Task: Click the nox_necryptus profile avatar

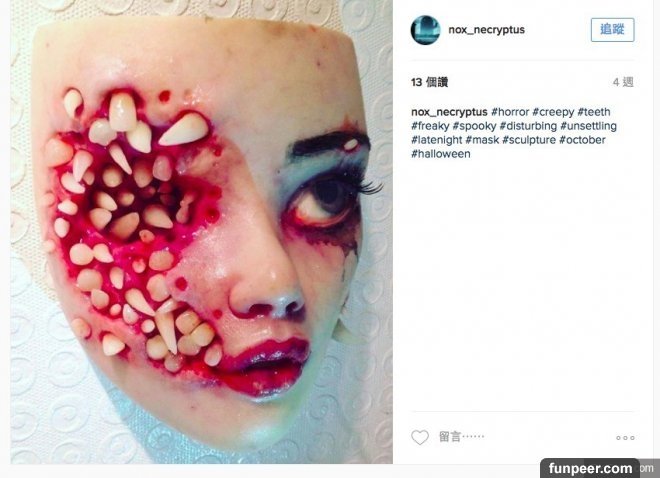Action: [425, 30]
